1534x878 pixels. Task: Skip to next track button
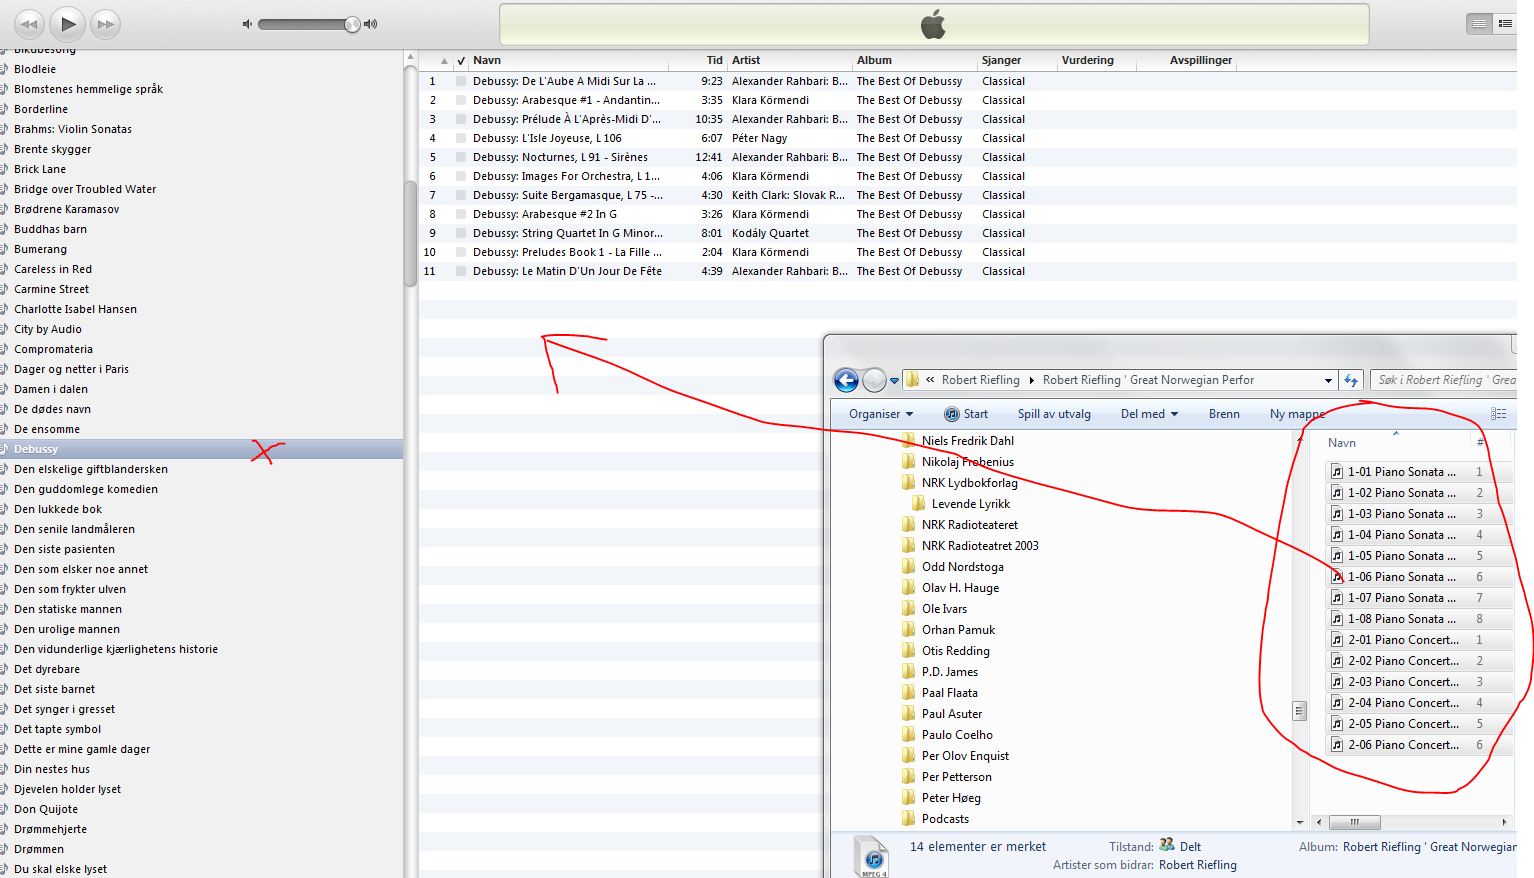click(x=105, y=23)
